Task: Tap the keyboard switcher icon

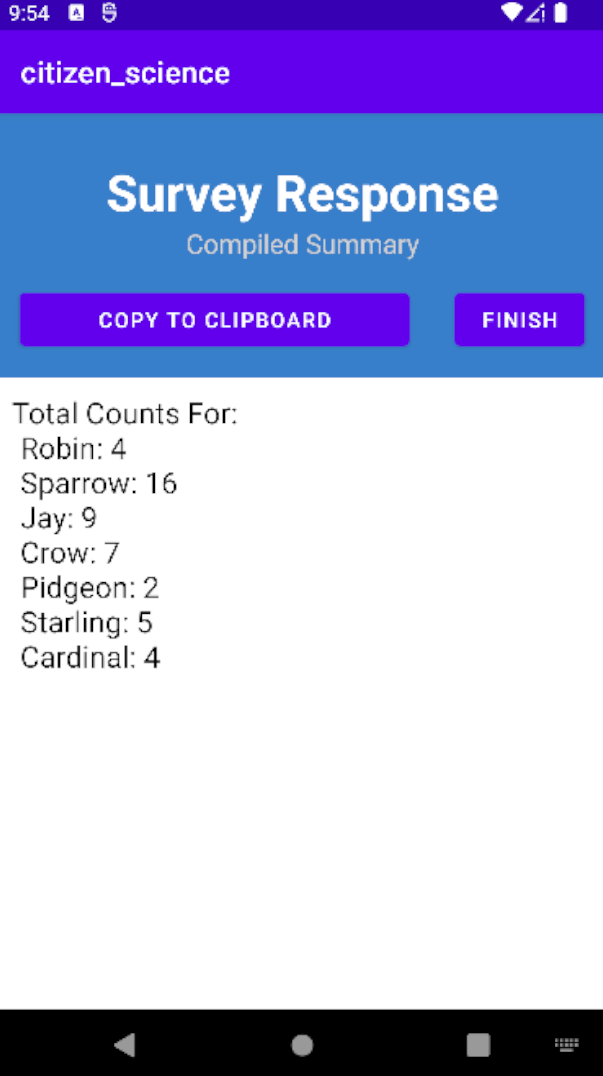Action: [566, 1045]
